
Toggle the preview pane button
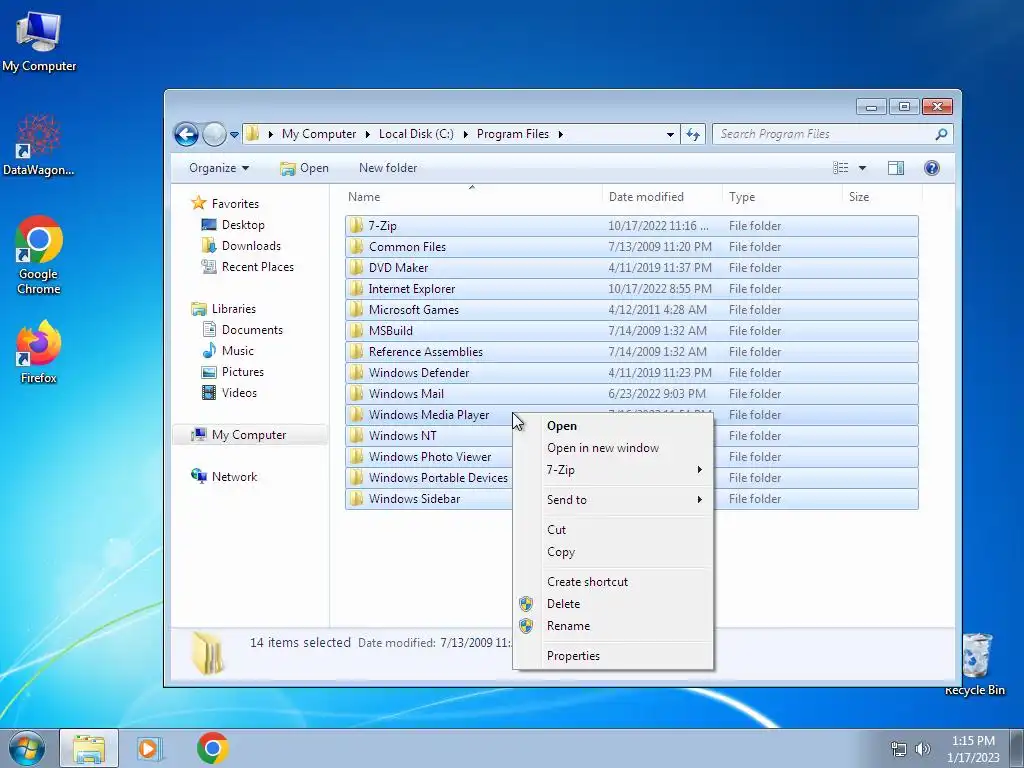click(896, 168)
